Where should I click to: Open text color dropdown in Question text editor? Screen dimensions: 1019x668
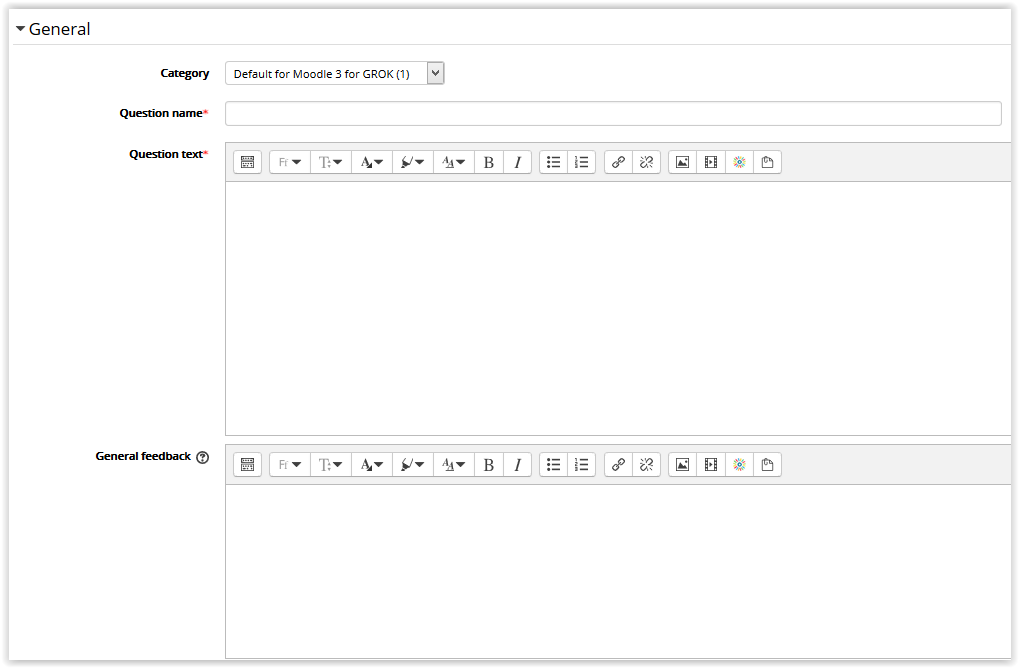(x=372, y=162)
